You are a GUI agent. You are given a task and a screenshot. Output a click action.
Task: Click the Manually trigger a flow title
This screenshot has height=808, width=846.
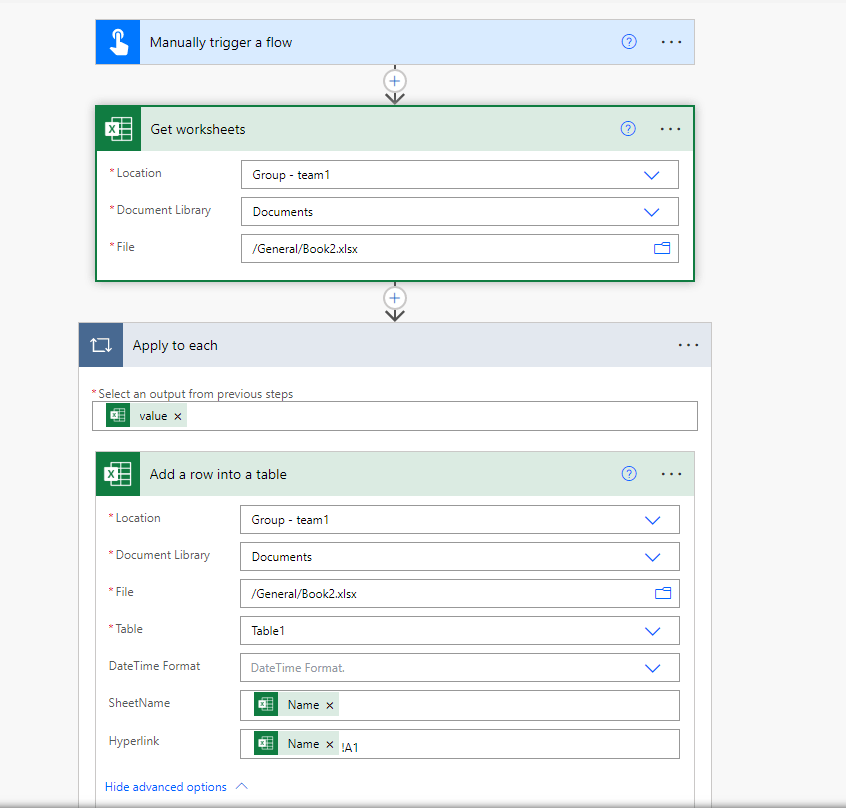coord(221,43)
